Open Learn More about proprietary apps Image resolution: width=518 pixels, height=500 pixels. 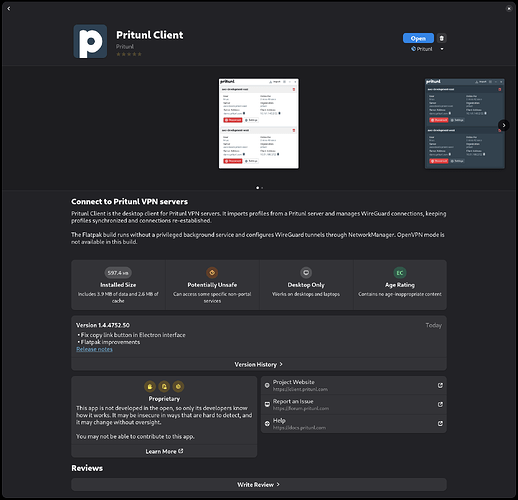(164, 451)
